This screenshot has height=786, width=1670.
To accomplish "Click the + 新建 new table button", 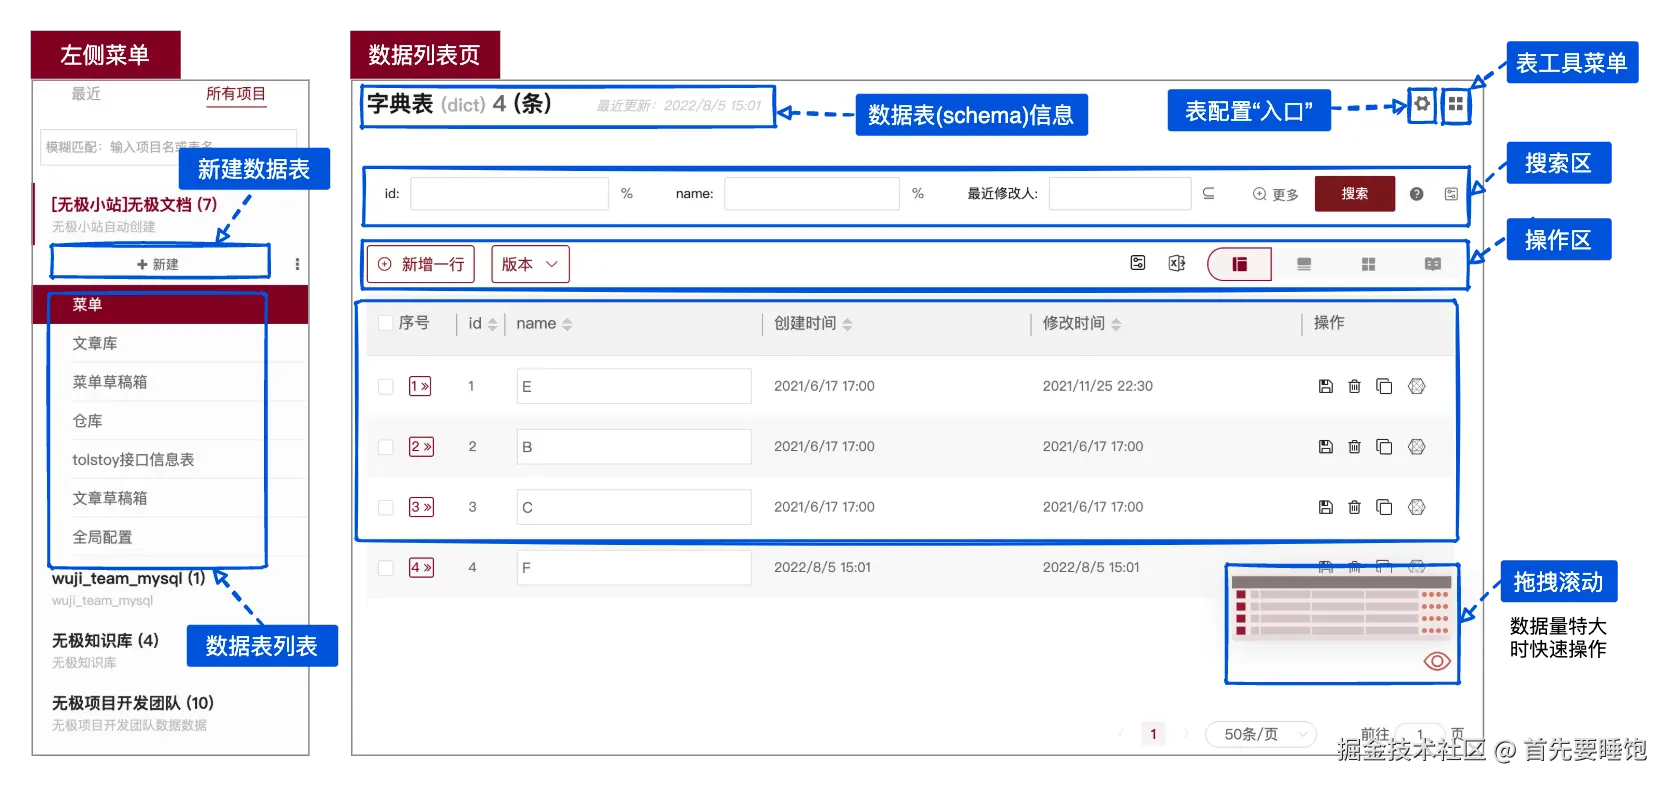I will [160, 264].
